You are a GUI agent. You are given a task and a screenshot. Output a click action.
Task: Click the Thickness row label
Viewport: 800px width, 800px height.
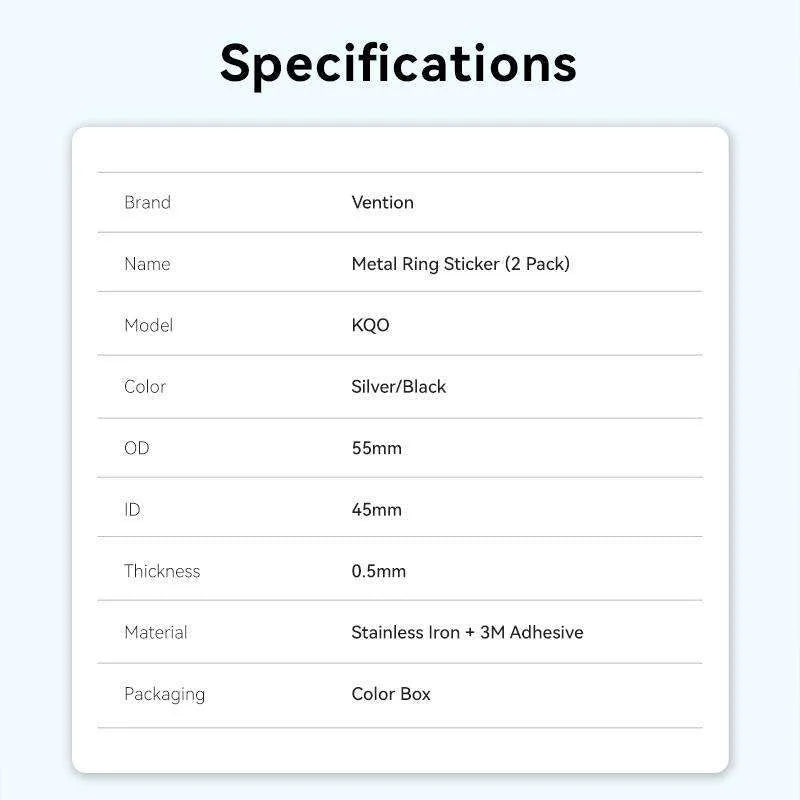pos(162,571)
